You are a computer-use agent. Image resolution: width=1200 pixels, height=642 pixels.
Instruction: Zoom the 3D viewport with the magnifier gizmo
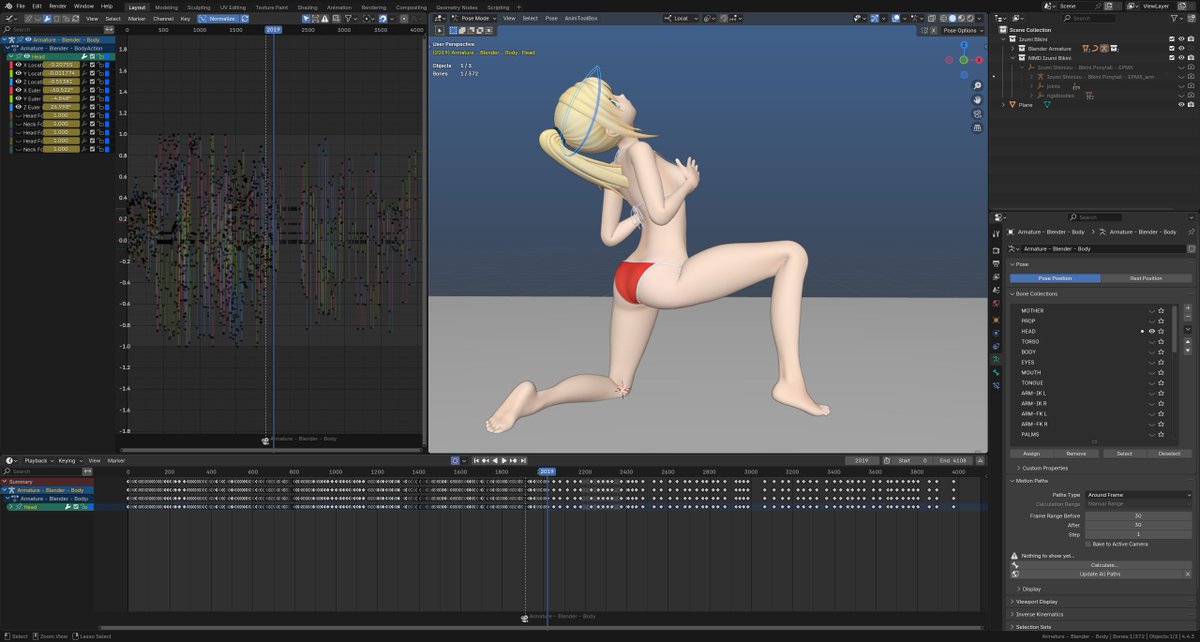click(977, 86)
